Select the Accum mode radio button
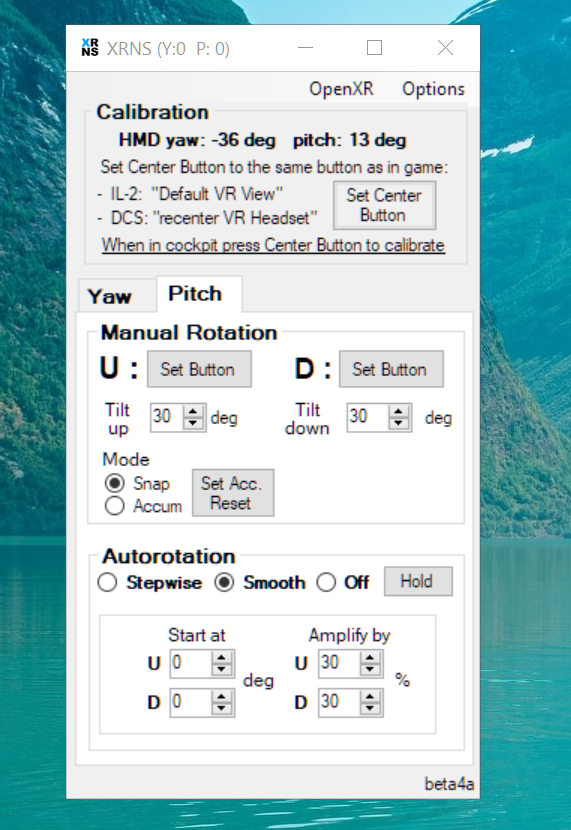Image resolution: width=571 pixels, height=830 pixels. [x=115, y=506]
